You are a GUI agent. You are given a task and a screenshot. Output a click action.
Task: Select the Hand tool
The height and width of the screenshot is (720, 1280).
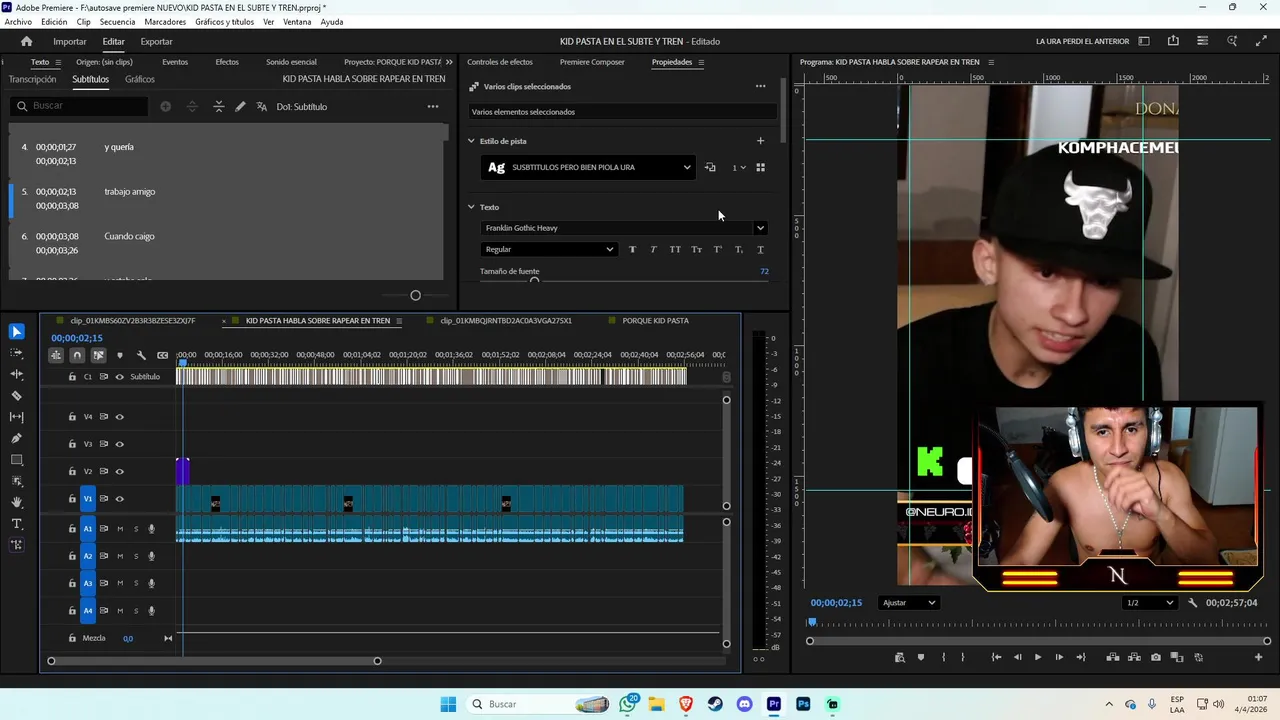click(x=17, y=502)
